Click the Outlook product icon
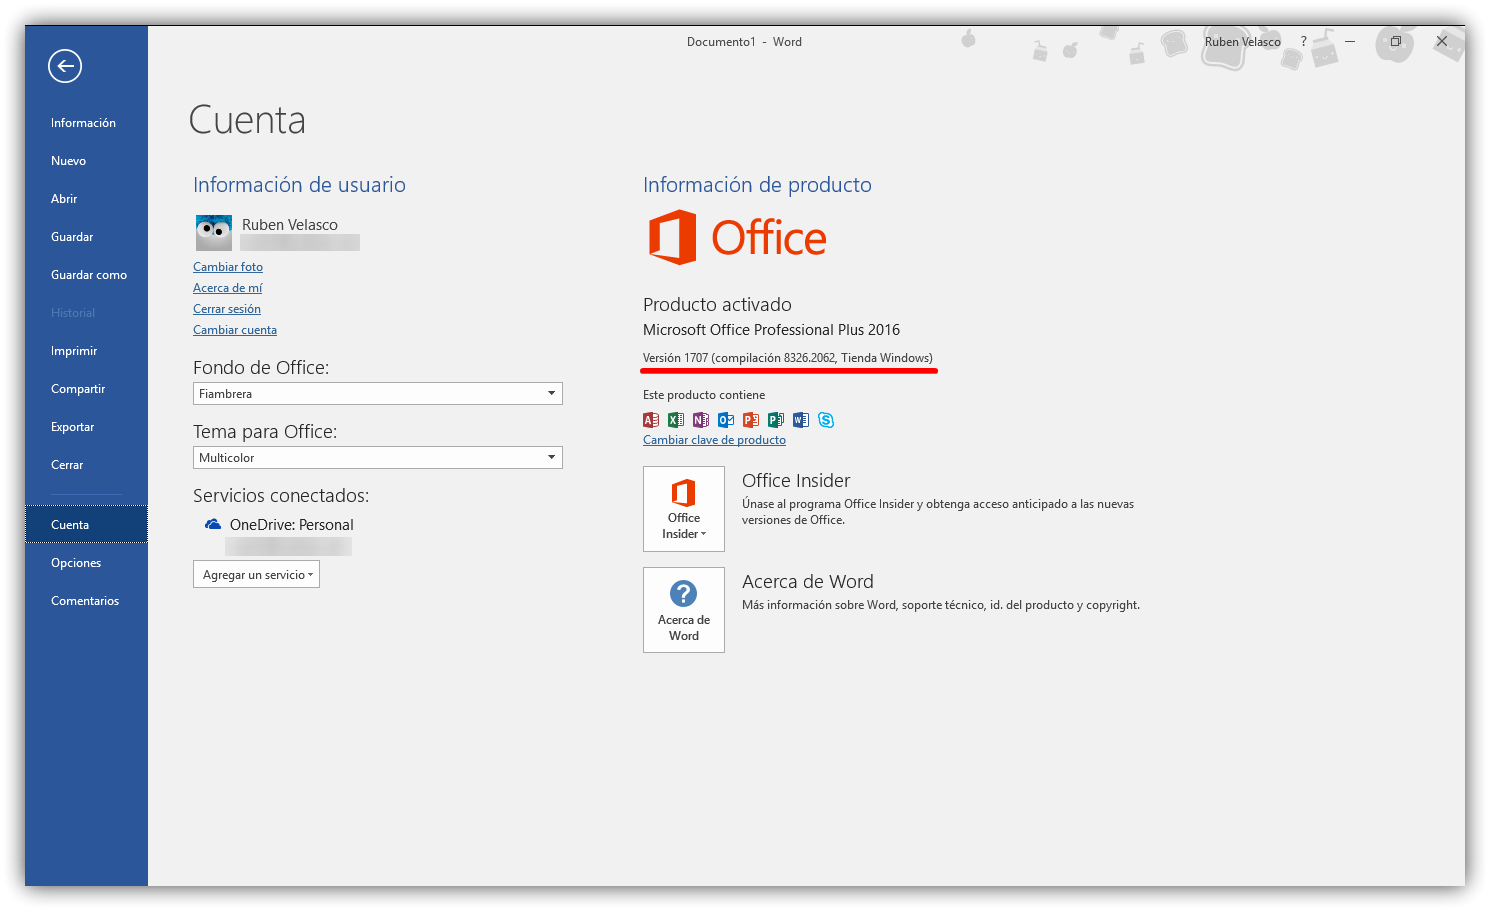Viewport: 1490px width, 911px height. click(x=726, y=420)
